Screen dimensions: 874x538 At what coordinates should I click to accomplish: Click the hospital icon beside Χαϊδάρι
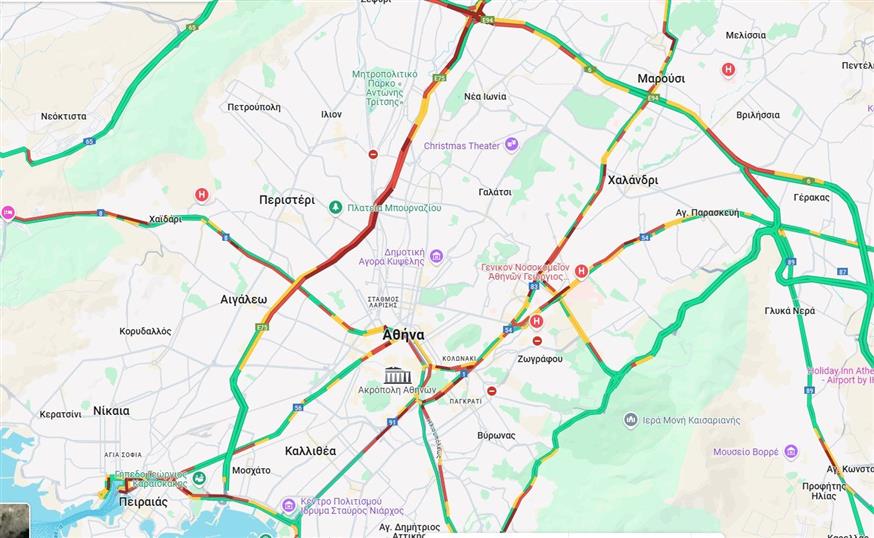click(x=202, y=195)
